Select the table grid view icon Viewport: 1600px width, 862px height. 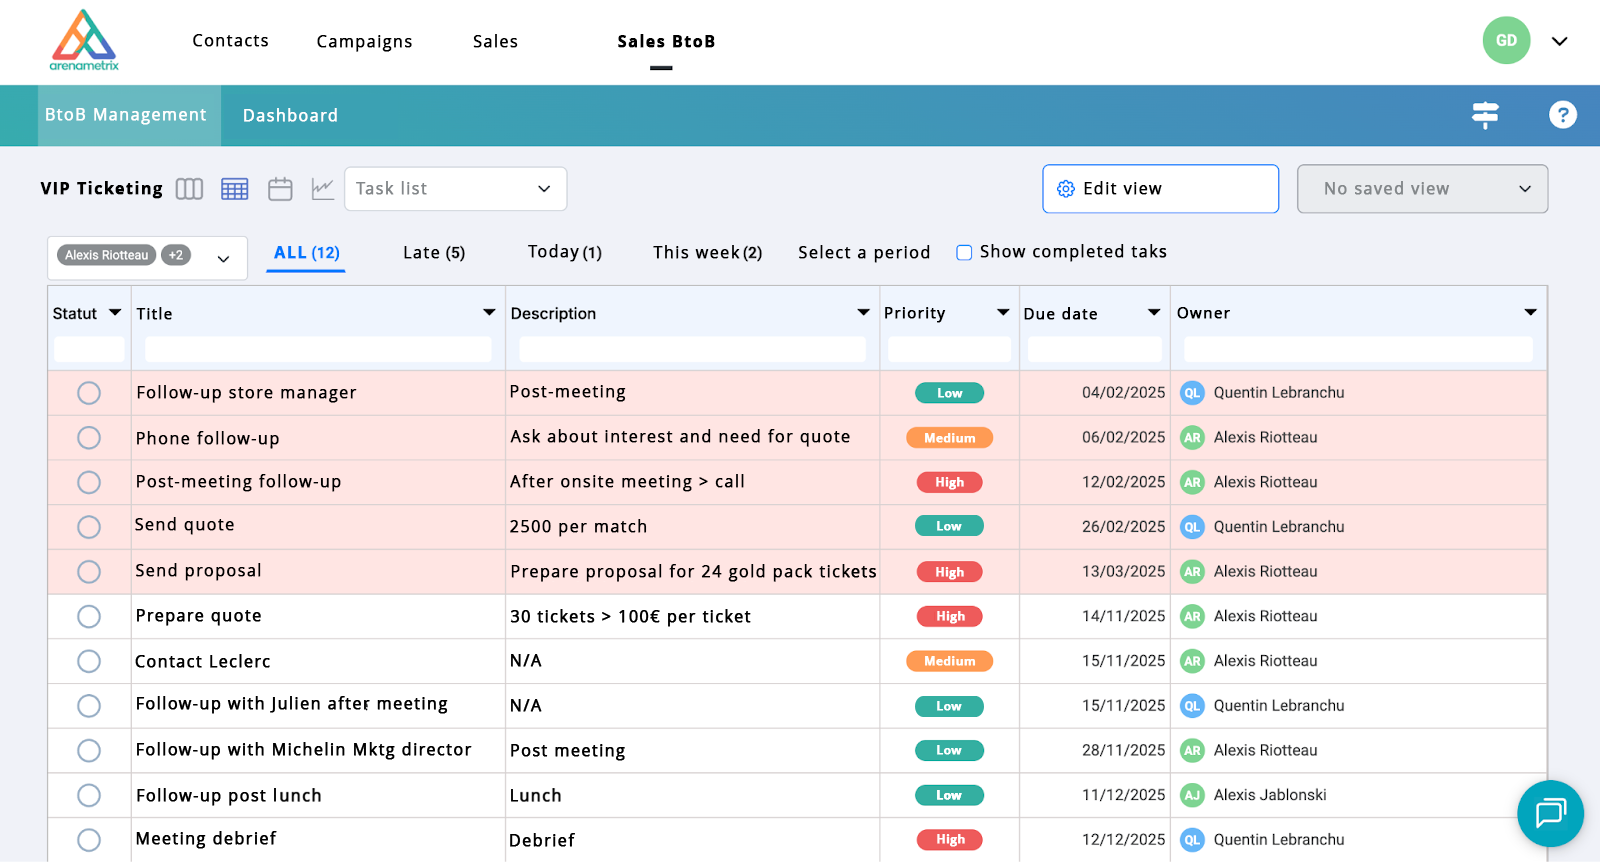[x=235, y=189]
